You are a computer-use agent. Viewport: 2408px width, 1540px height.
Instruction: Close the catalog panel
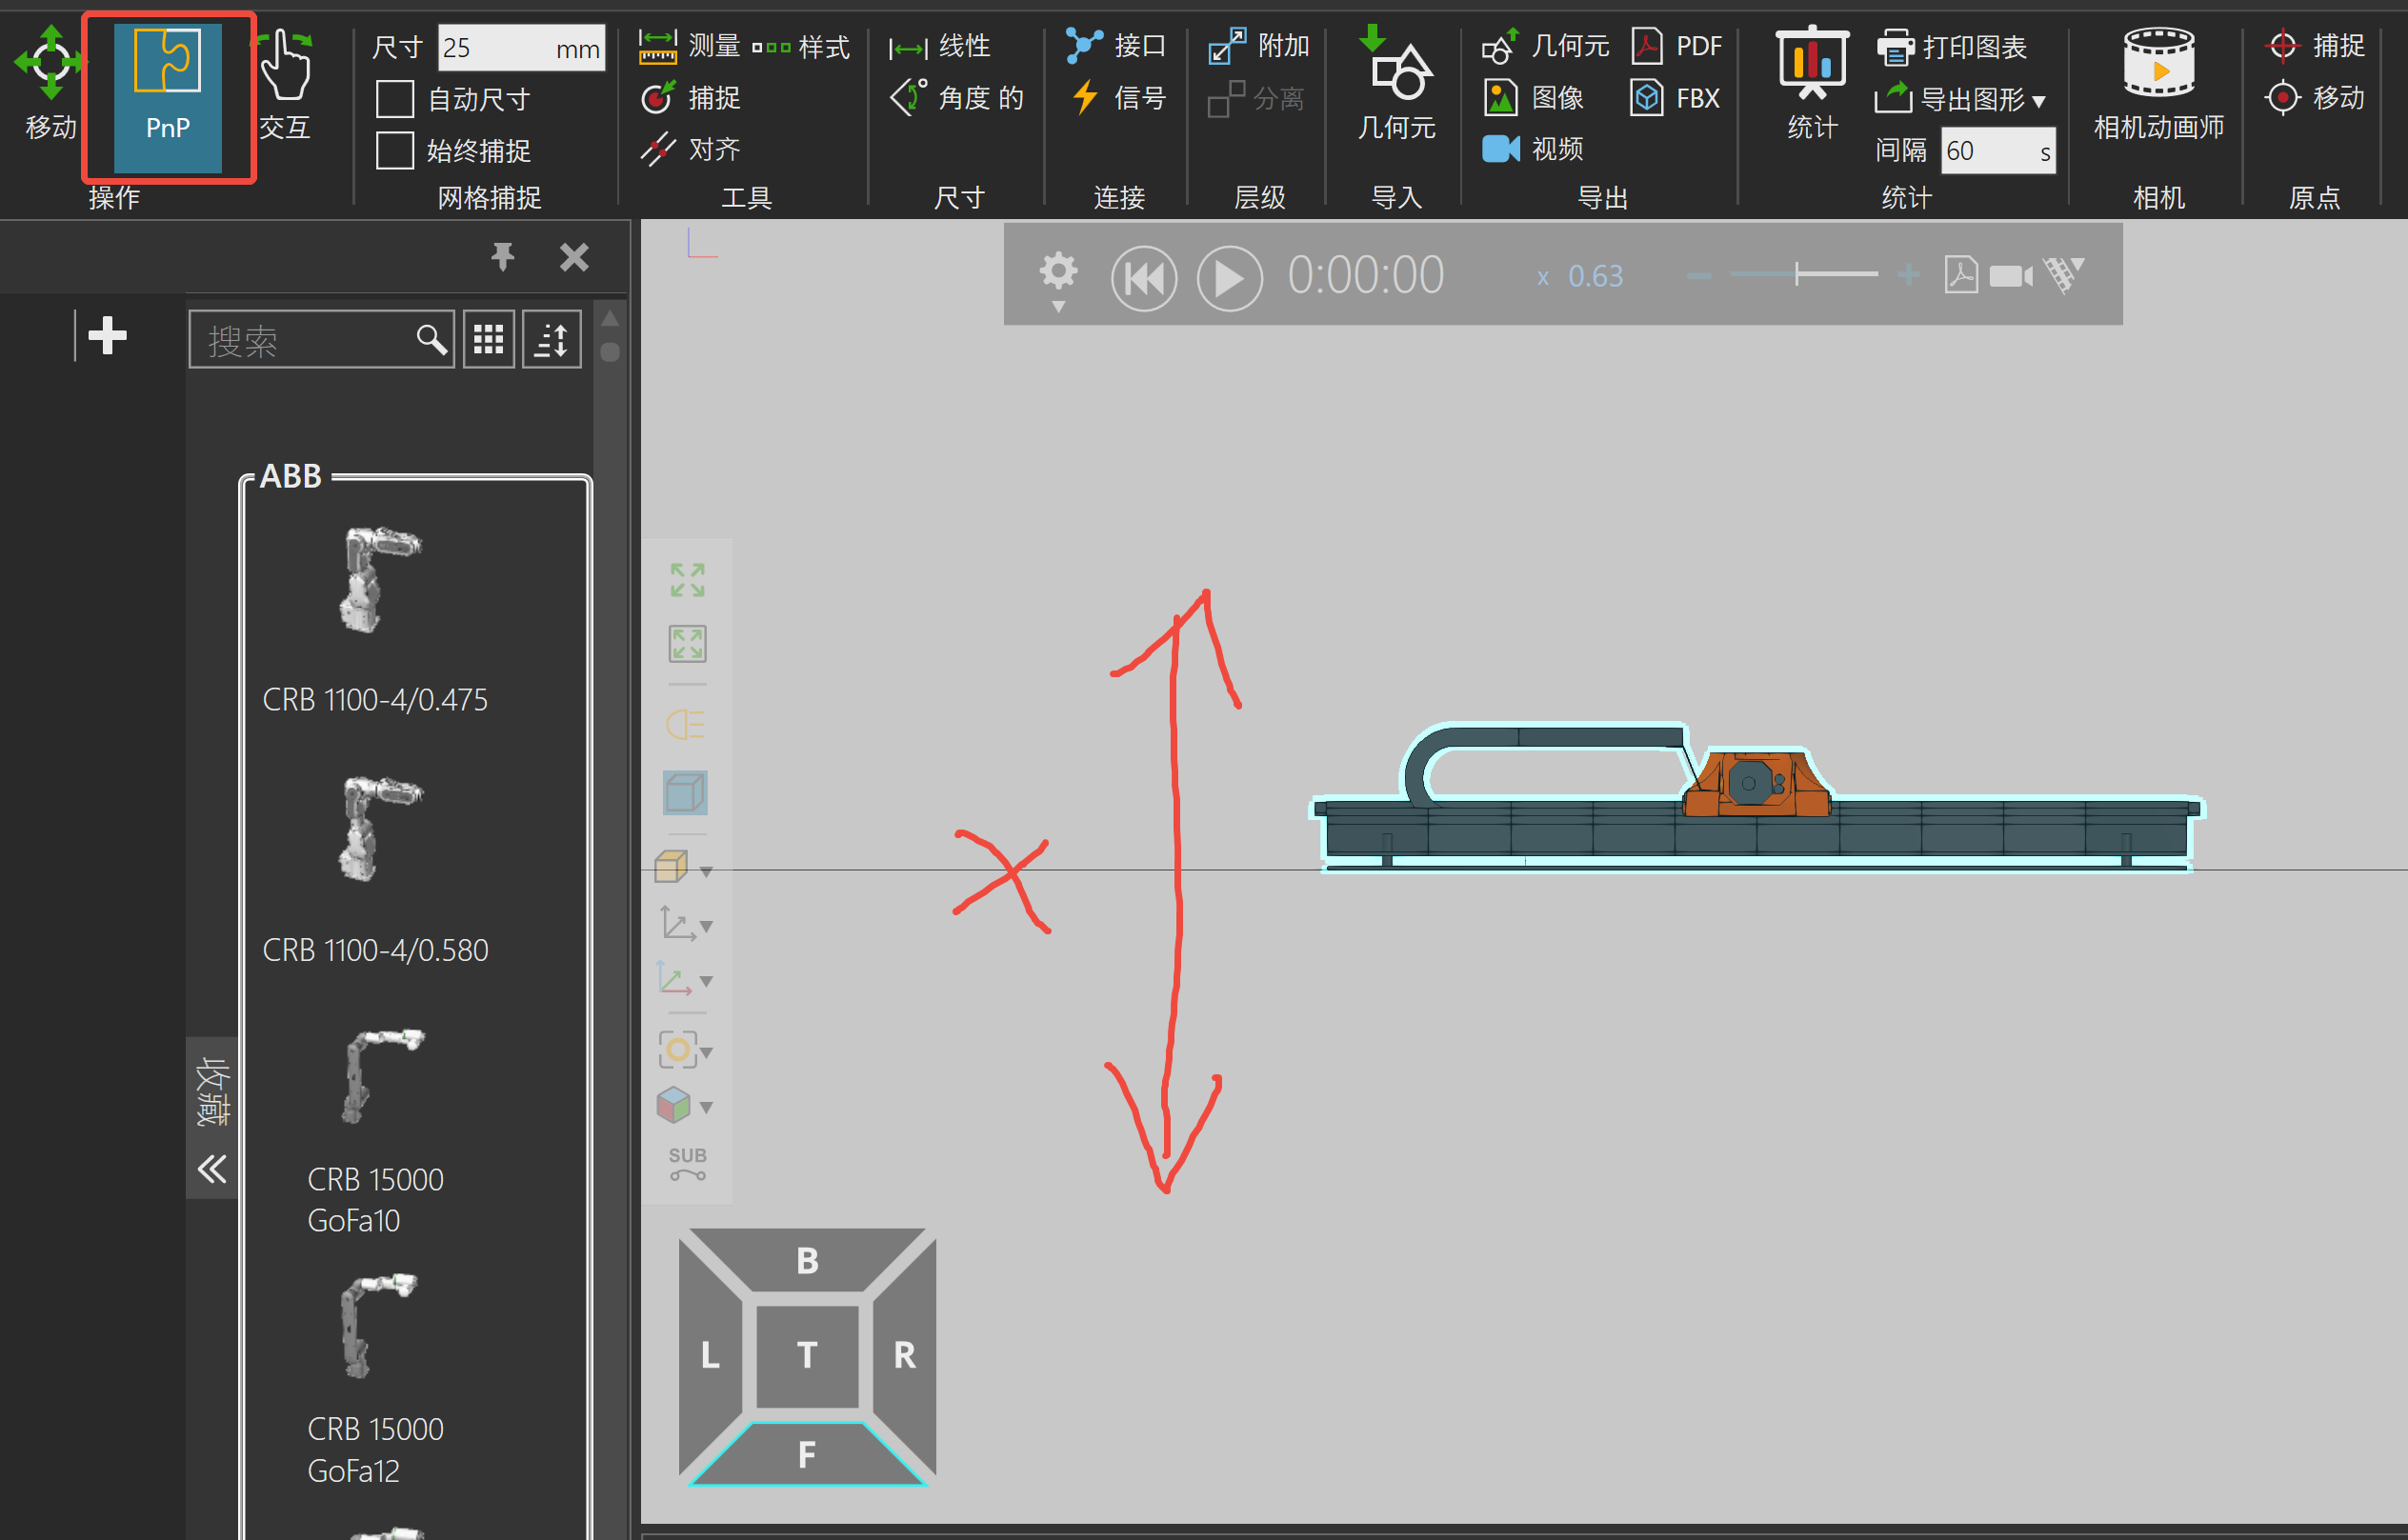tap(574, 257)
